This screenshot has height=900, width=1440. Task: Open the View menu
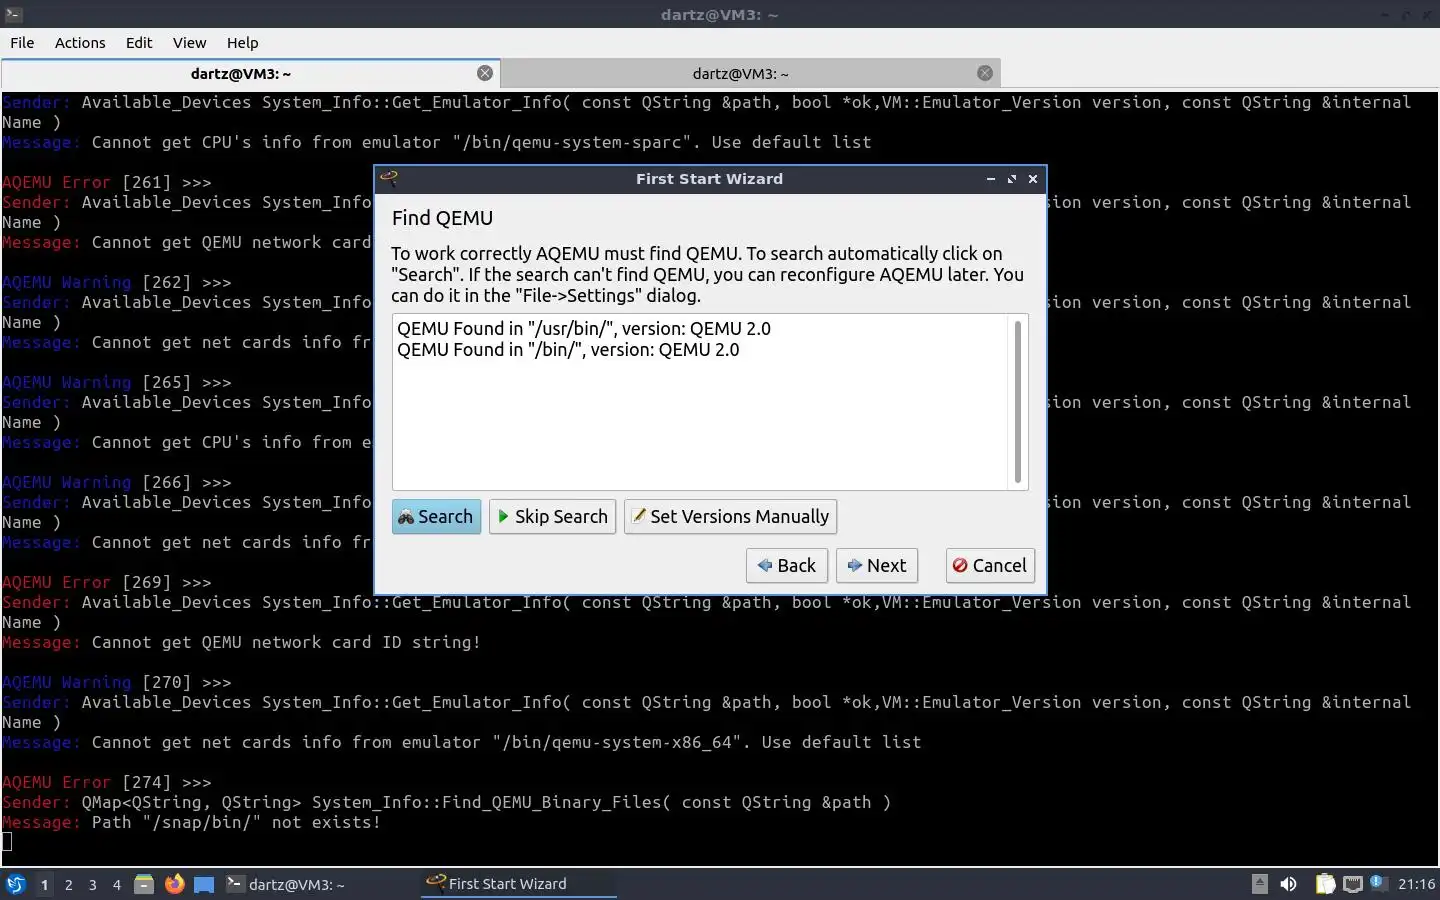[189, 43]
